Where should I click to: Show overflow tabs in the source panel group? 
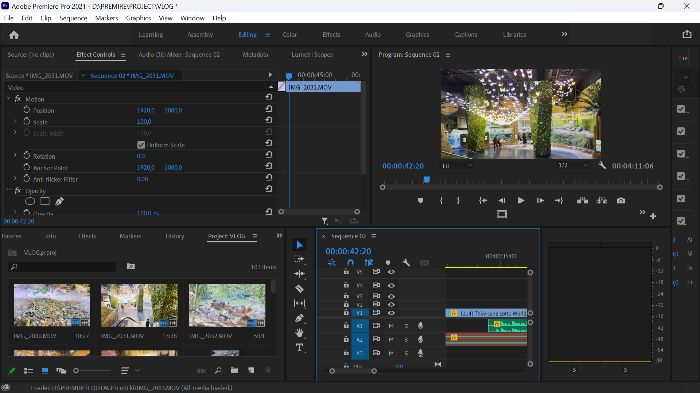(x=364, y=54)
